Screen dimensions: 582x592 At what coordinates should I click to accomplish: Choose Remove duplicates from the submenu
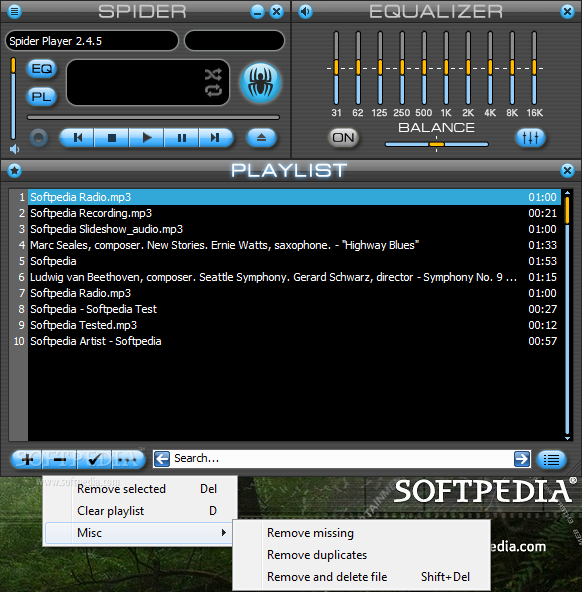pyautogui.click(x=362, y=555)
